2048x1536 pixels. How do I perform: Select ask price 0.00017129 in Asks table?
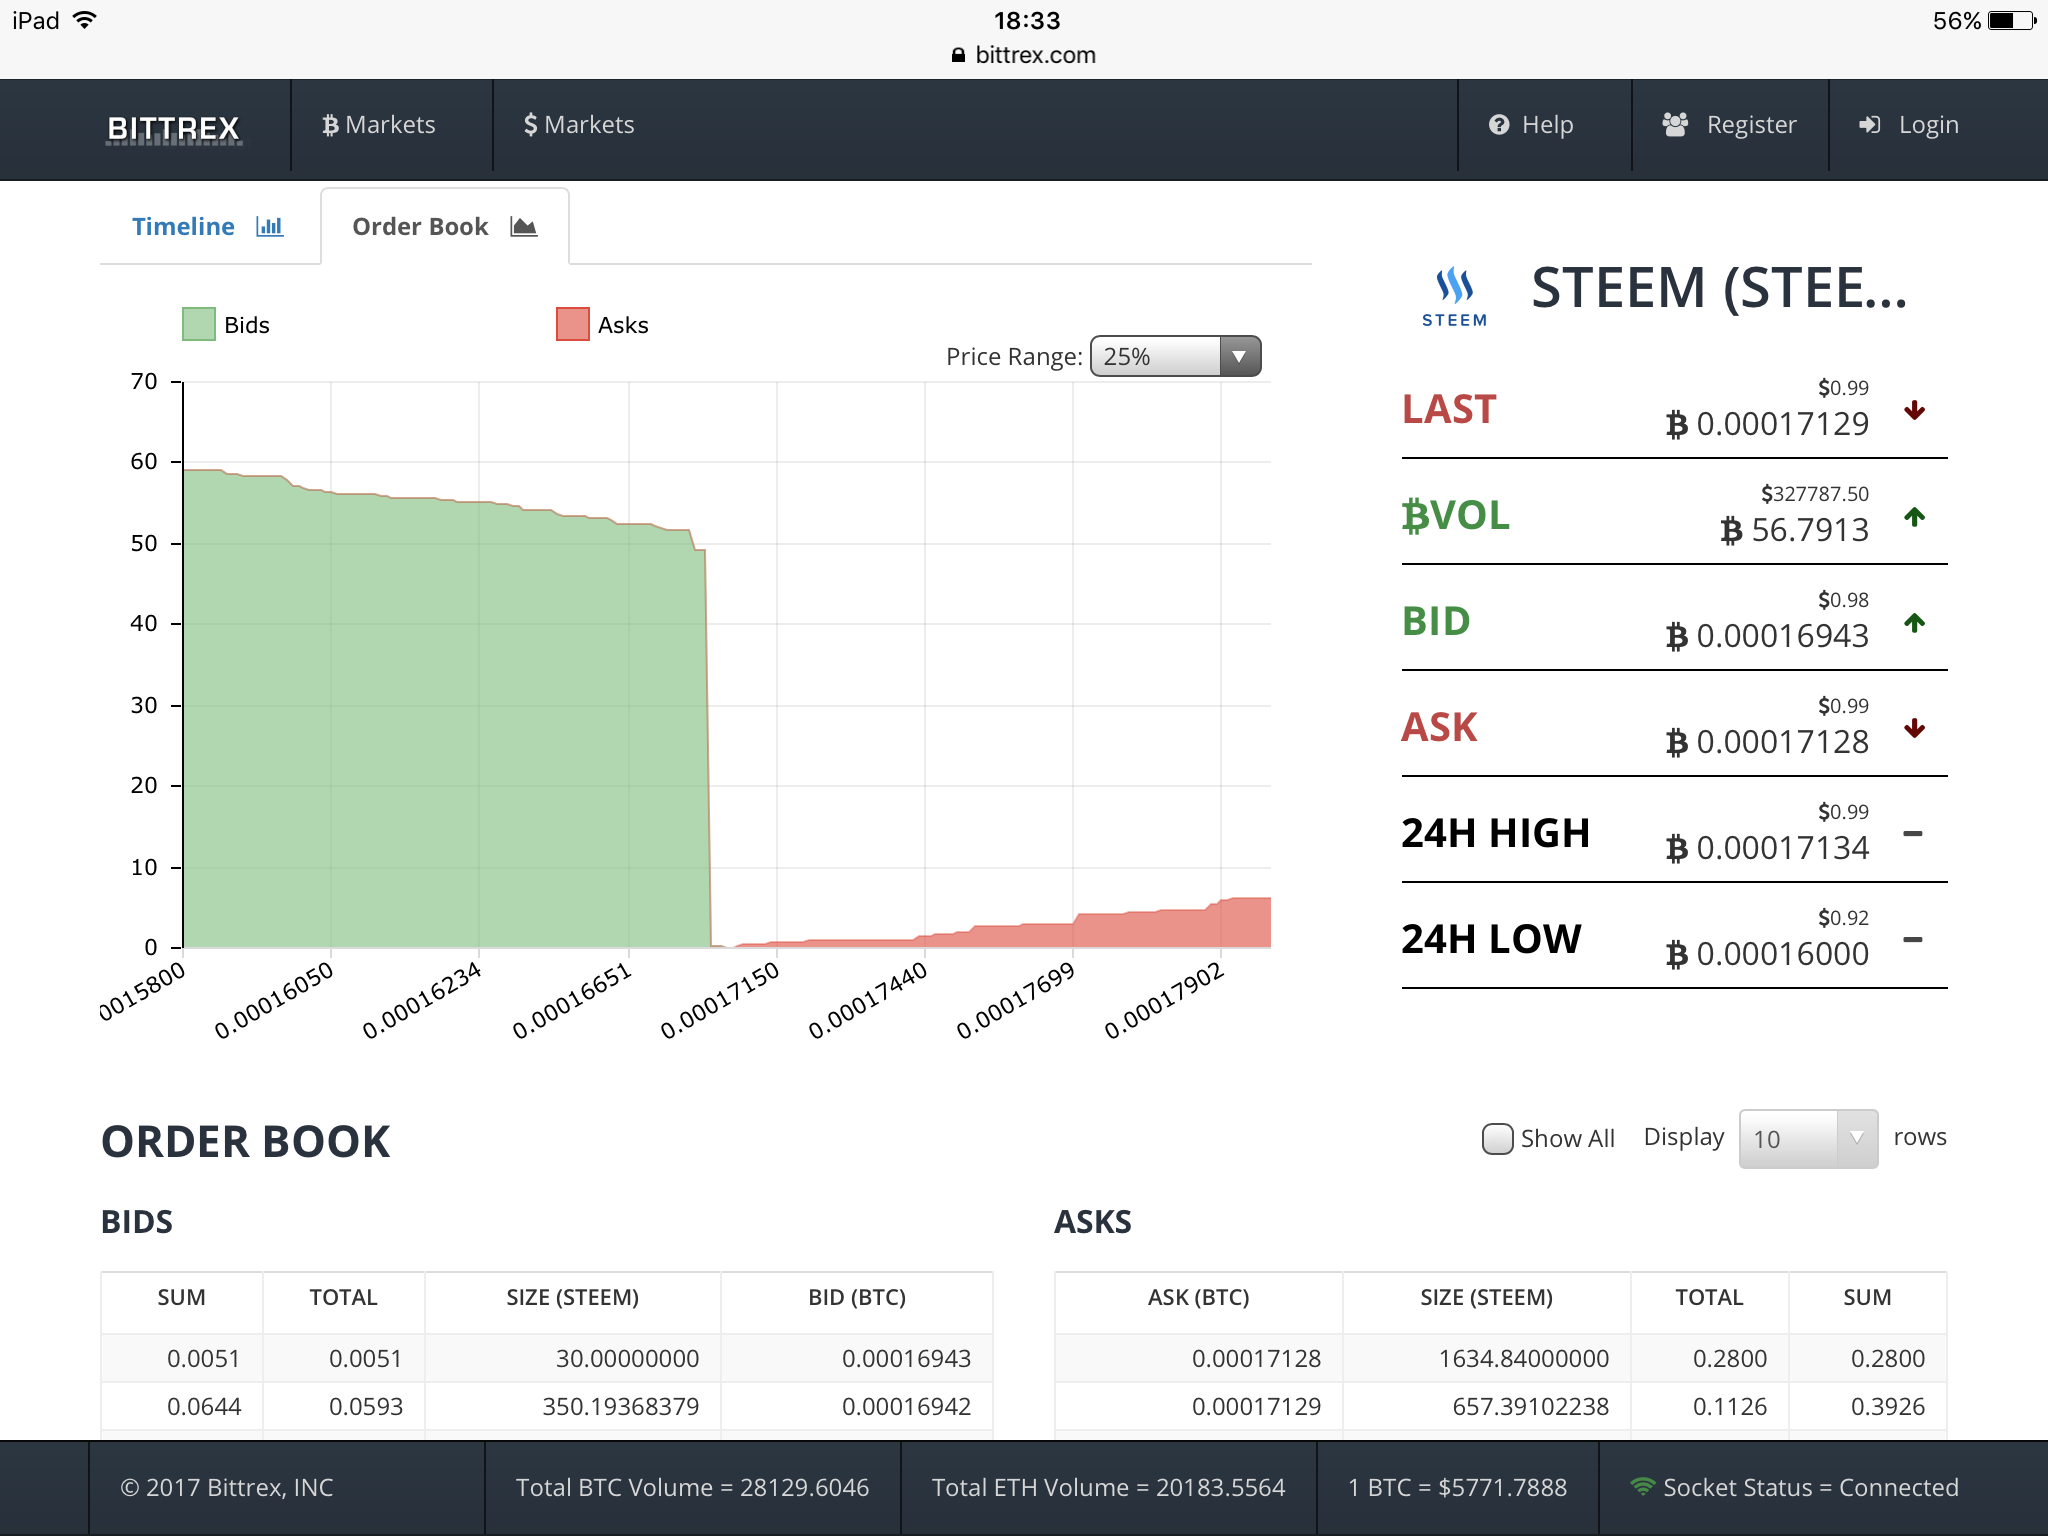click(1256, 1406)
